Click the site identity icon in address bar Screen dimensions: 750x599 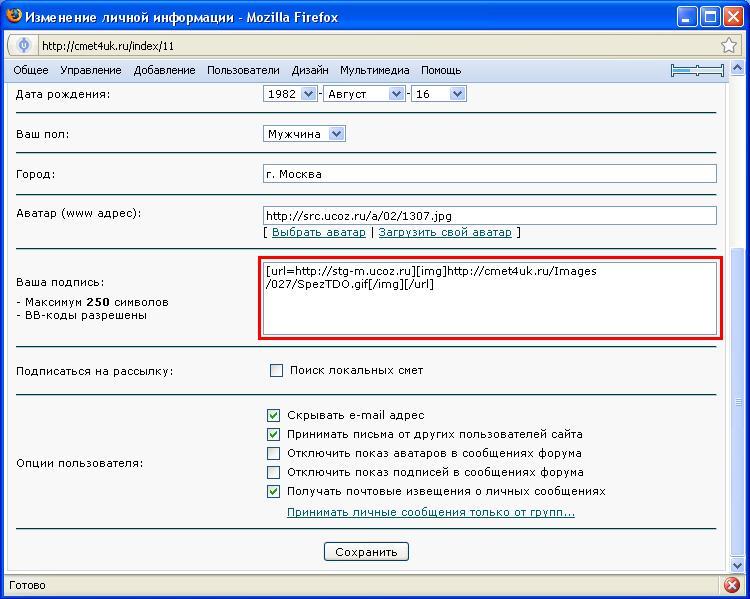(x=23, y=45)
